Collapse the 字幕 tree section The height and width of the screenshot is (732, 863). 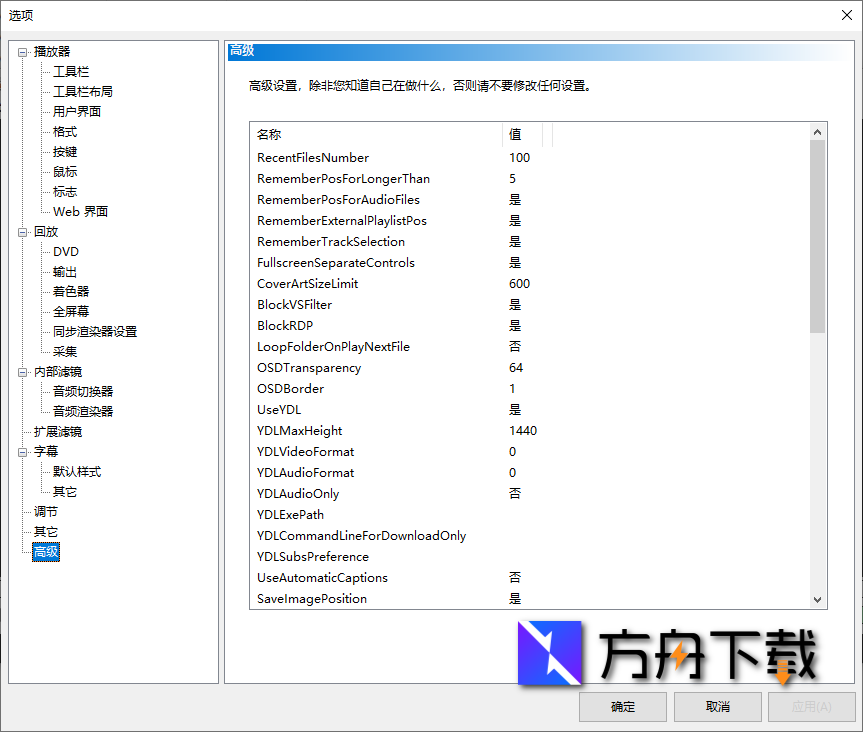click(23, 452)
